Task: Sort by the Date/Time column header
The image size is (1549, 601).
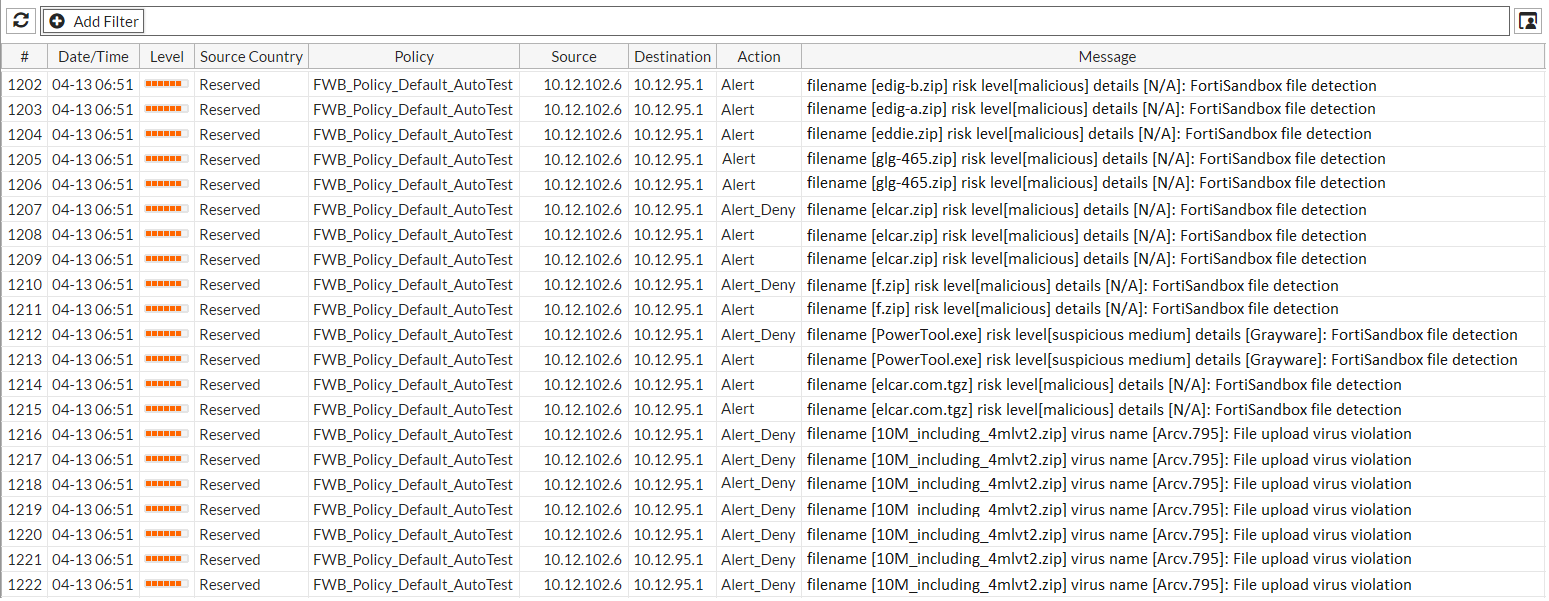Action: point(93,57)
